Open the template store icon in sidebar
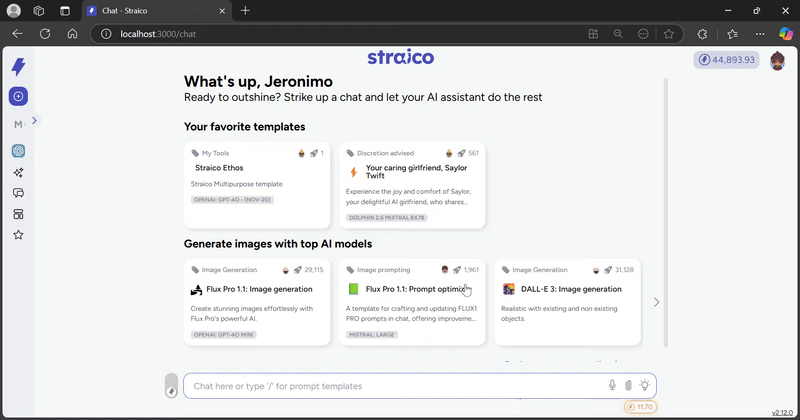This screenshot has height=420, width=800. pyautogui.click(x=18, y=214)
